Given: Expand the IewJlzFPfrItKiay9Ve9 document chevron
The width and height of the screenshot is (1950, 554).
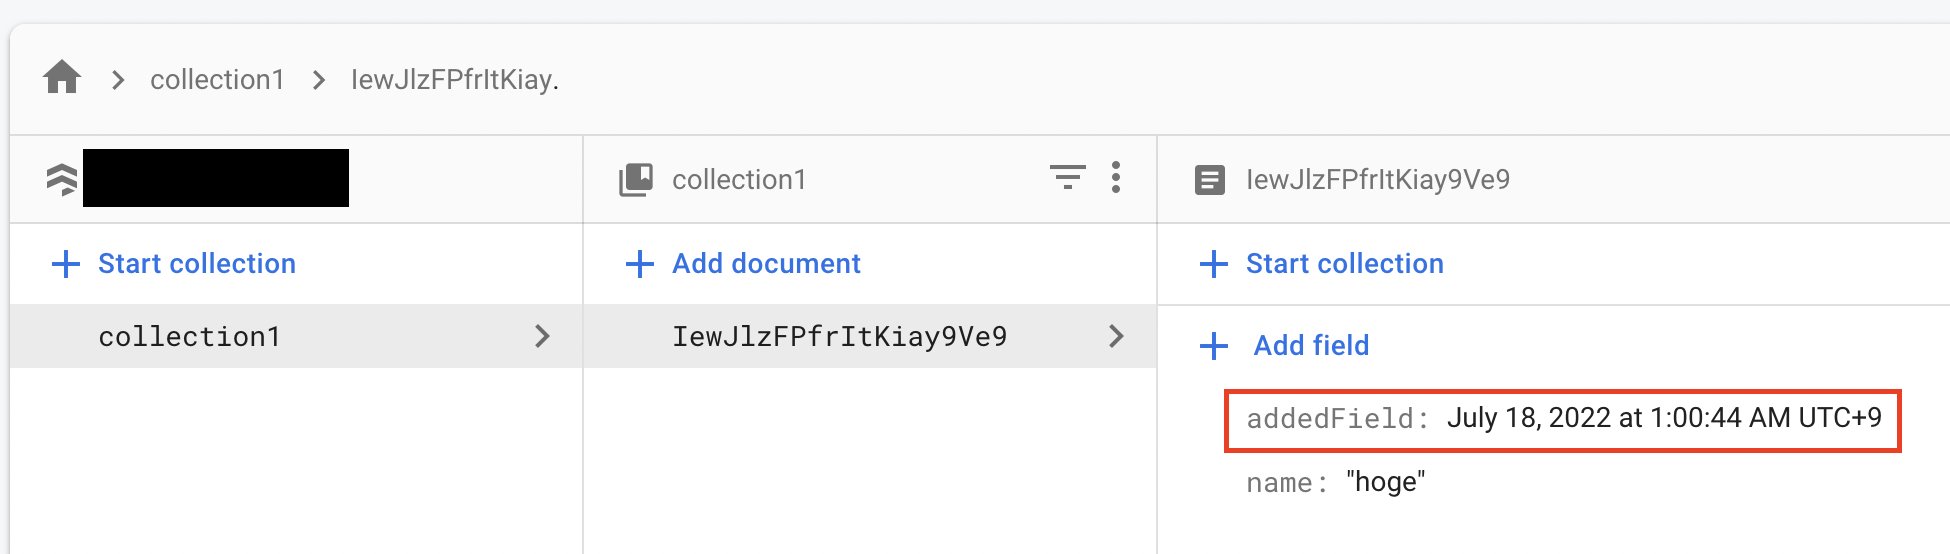Looking at the screenshot, I should click(1116, 336).
